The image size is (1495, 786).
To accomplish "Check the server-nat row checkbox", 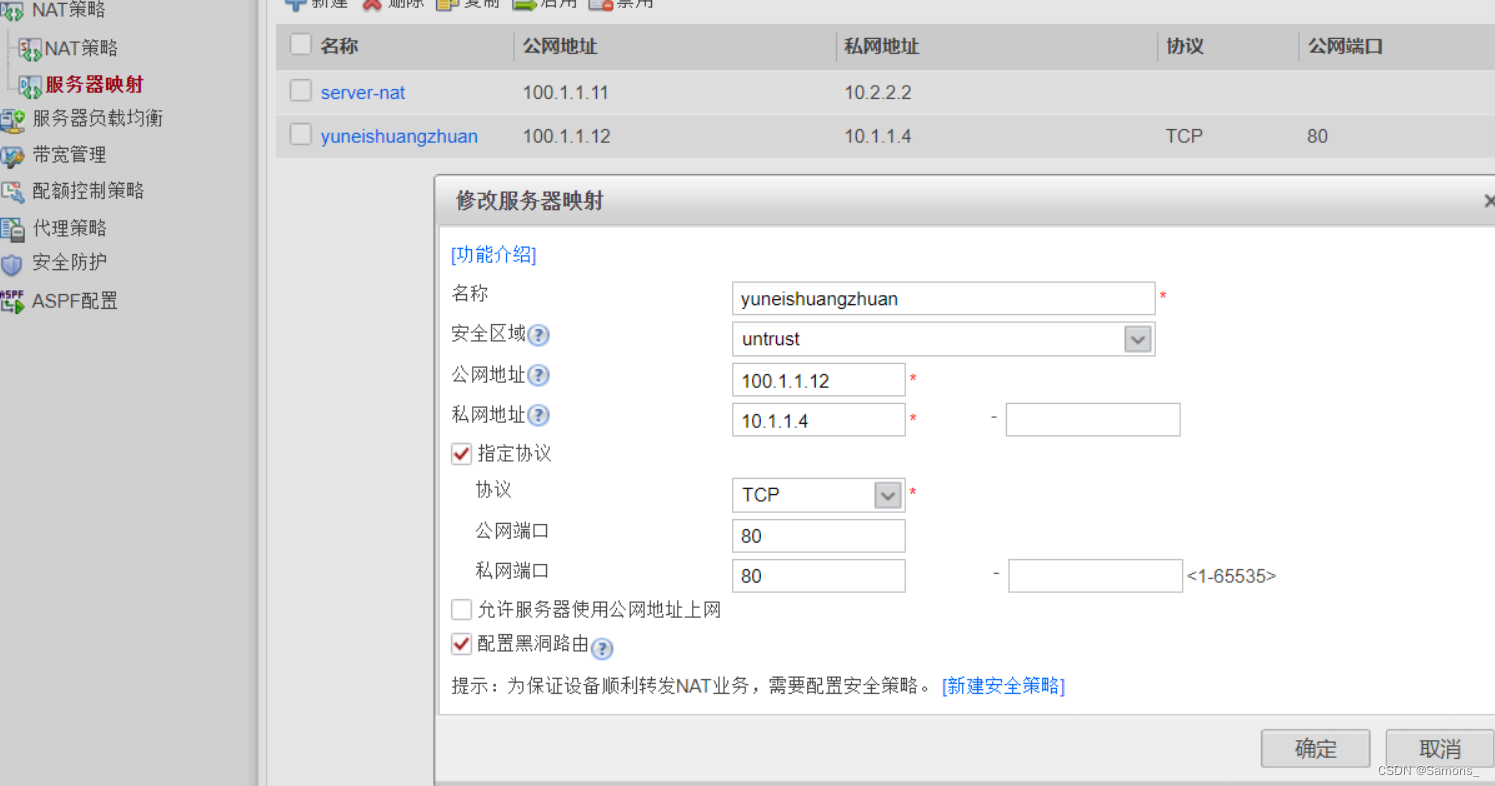I will pos(300,91).
